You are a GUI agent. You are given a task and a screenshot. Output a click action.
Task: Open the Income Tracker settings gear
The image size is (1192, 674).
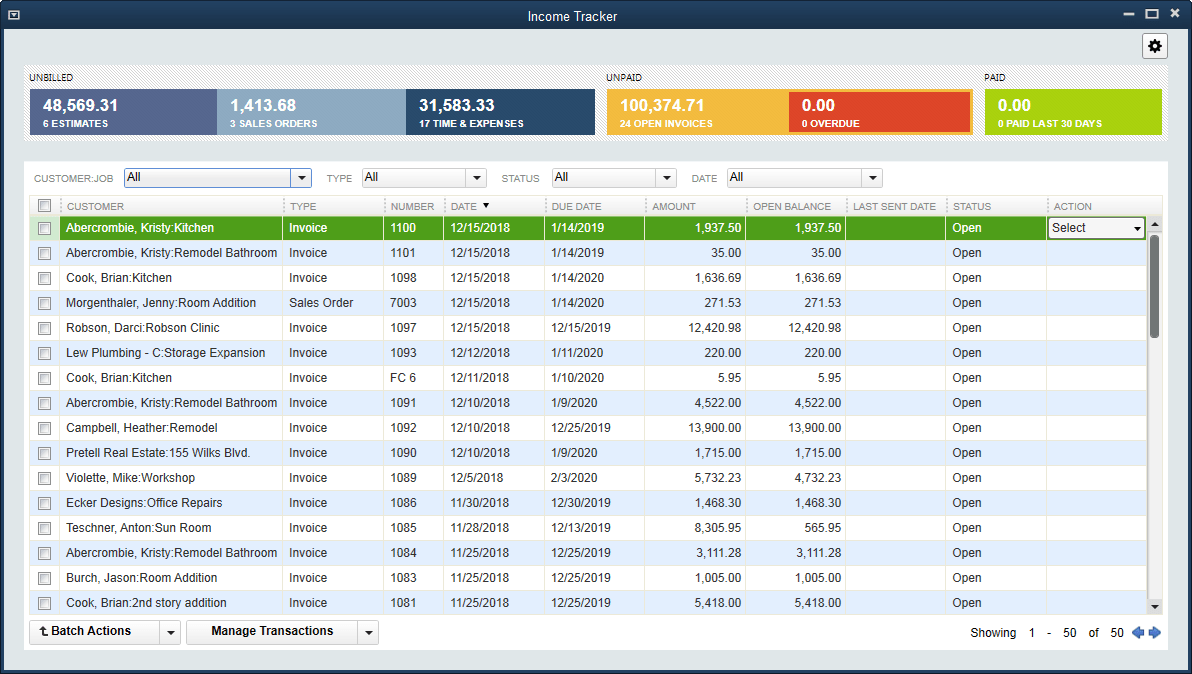[x=1155, y=45]
